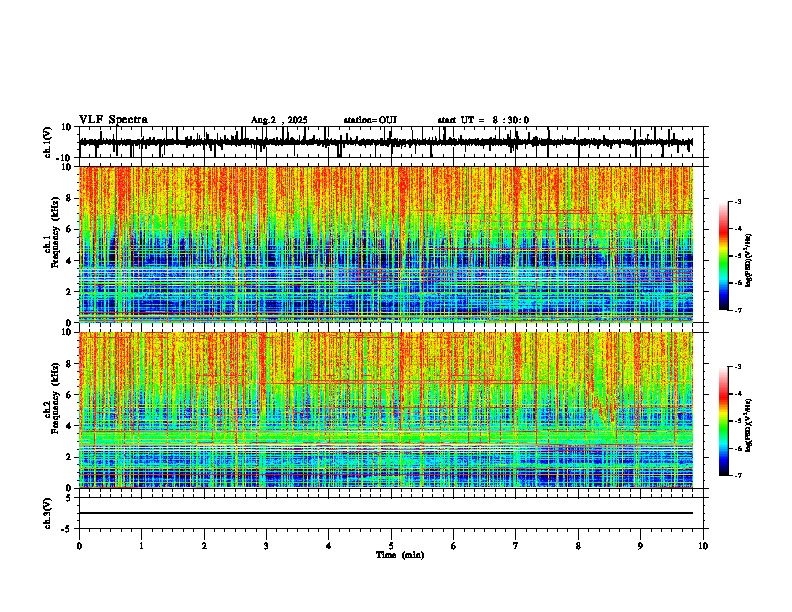Image resolution: width=792 pixels, height=612 pixels.
Task: Click time axis tick label "8"
Action: click(x=578, y=546)
